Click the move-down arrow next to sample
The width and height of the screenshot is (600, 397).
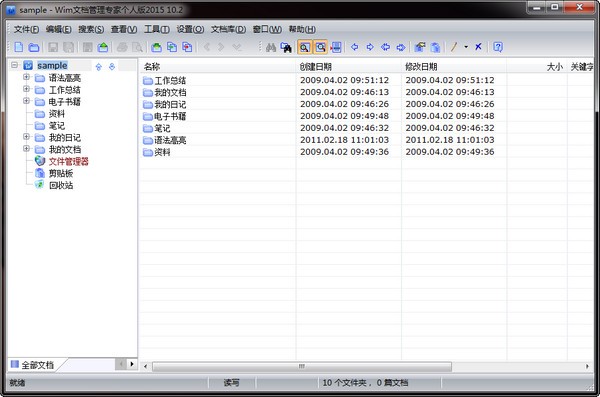112,67
